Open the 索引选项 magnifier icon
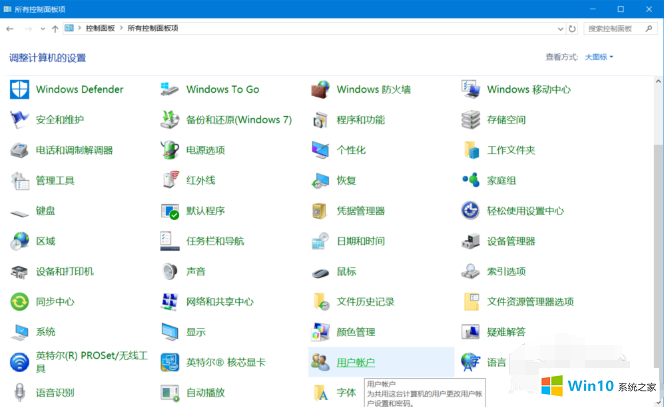 tap(470, 271)
